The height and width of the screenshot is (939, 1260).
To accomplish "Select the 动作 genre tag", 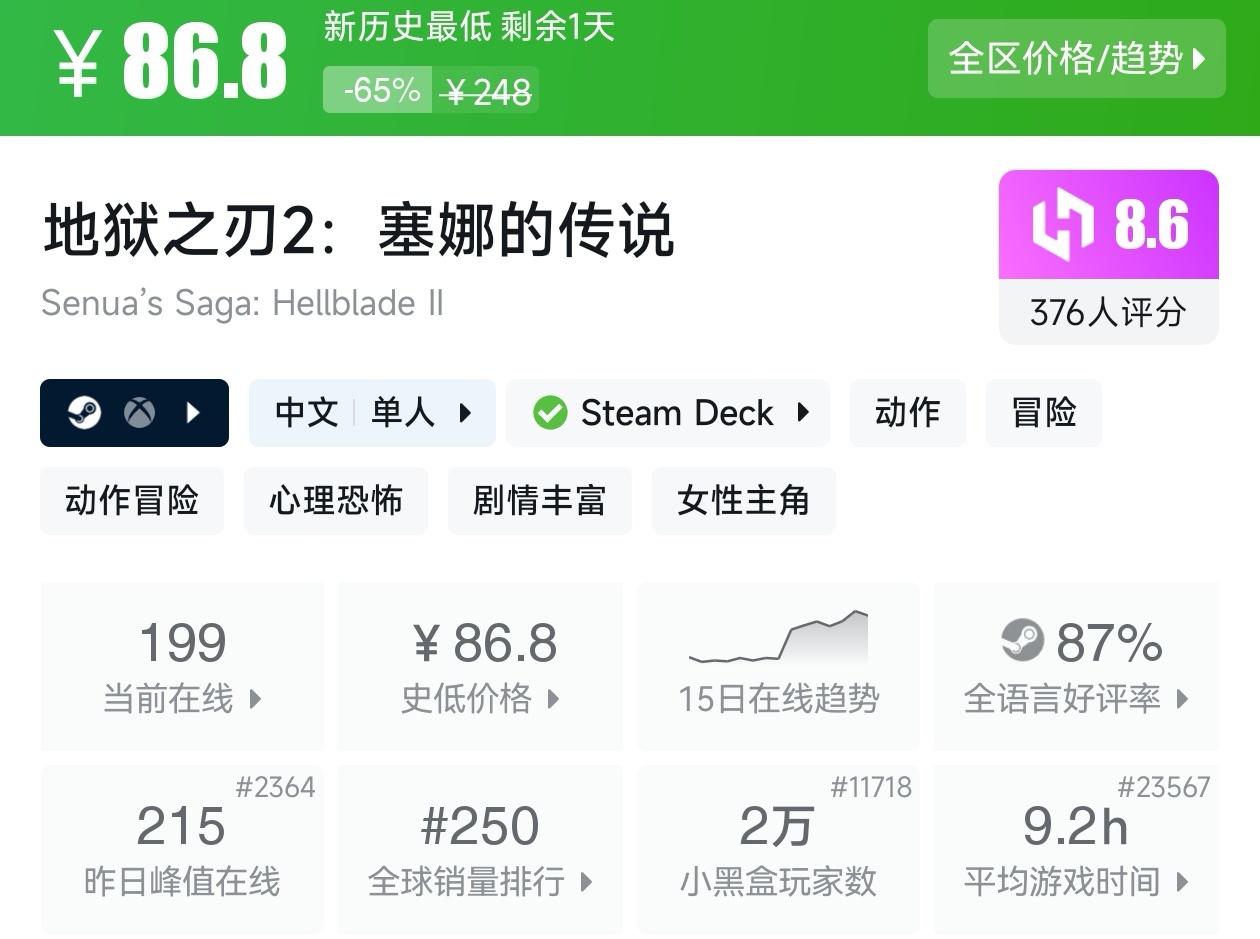I will (x=907, y=412).
